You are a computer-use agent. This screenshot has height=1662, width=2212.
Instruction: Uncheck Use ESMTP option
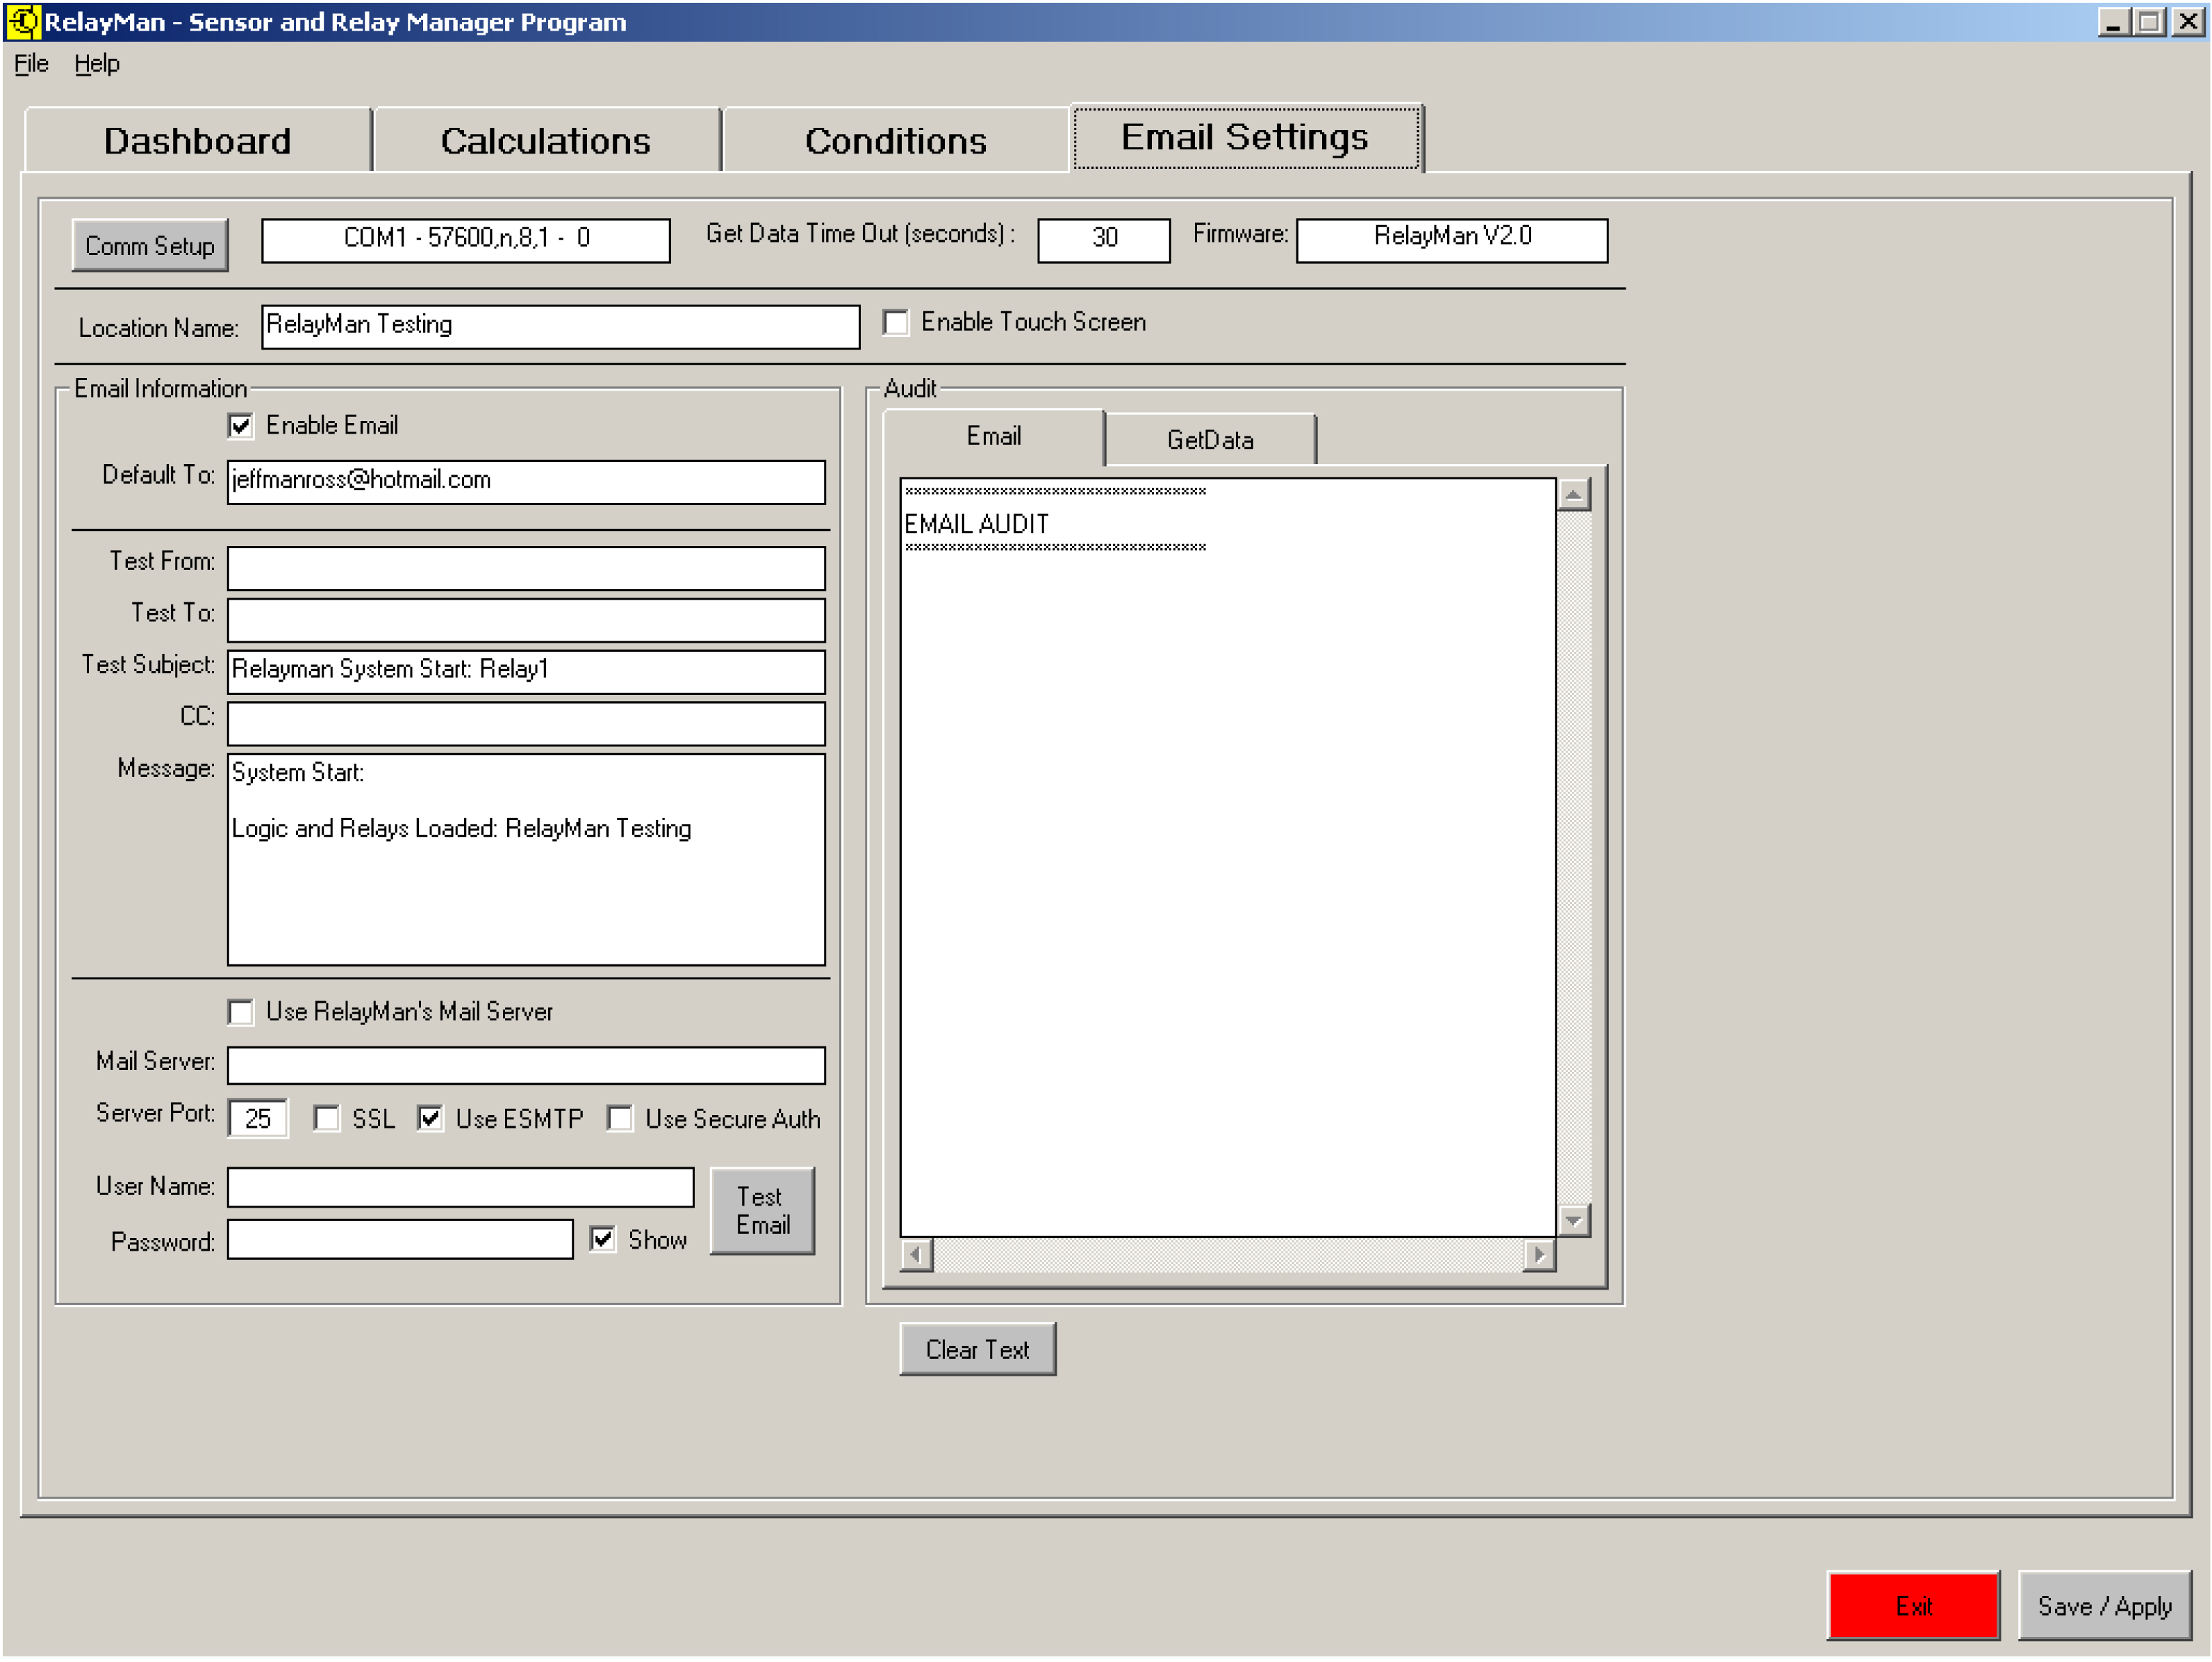(431, 1120)
